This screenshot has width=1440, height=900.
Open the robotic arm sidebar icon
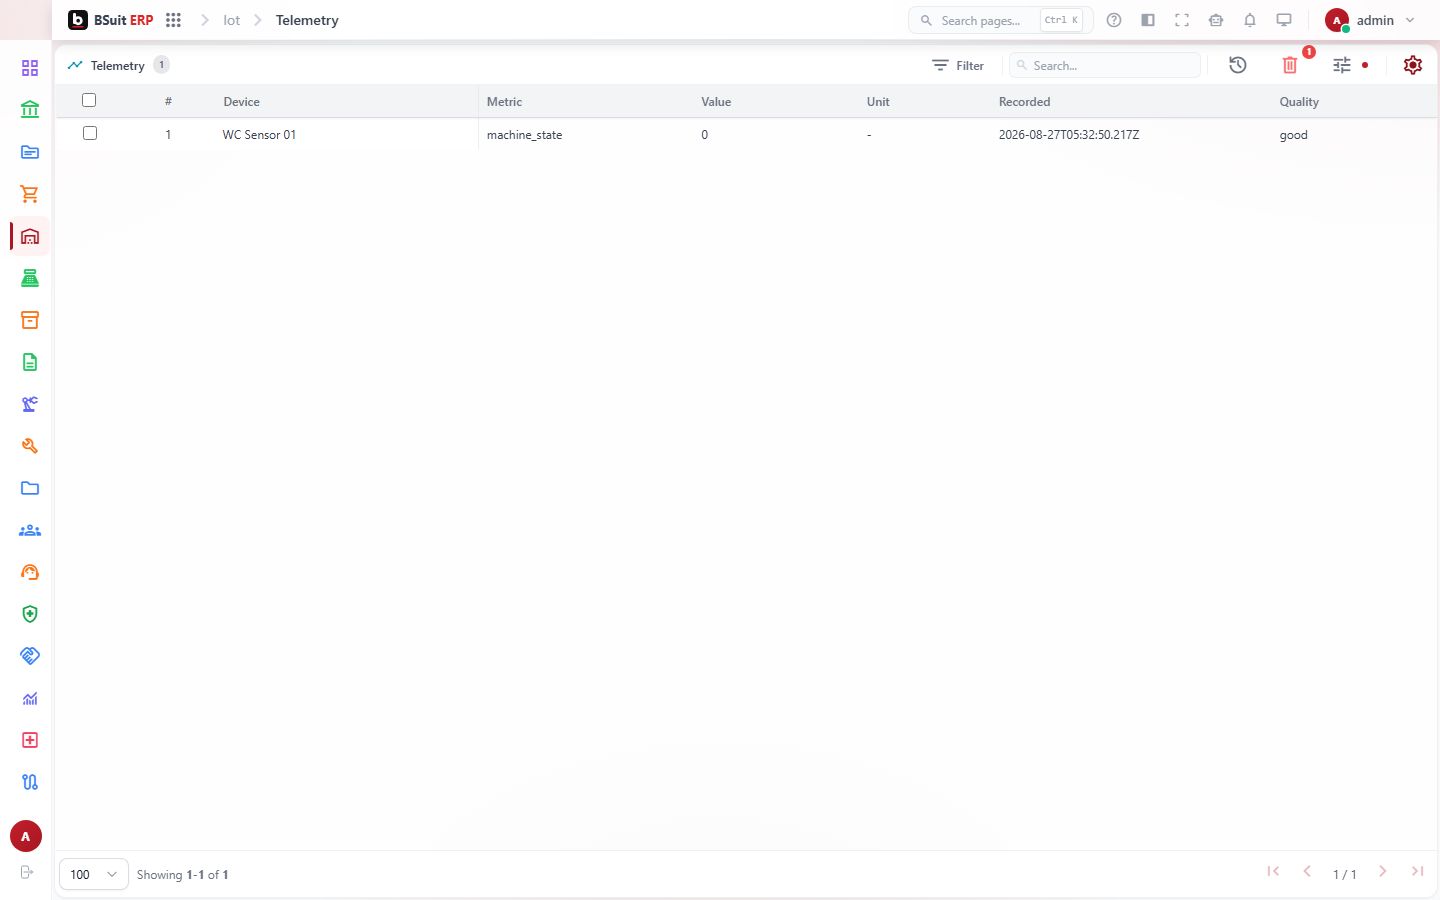[x=30, y=404]
